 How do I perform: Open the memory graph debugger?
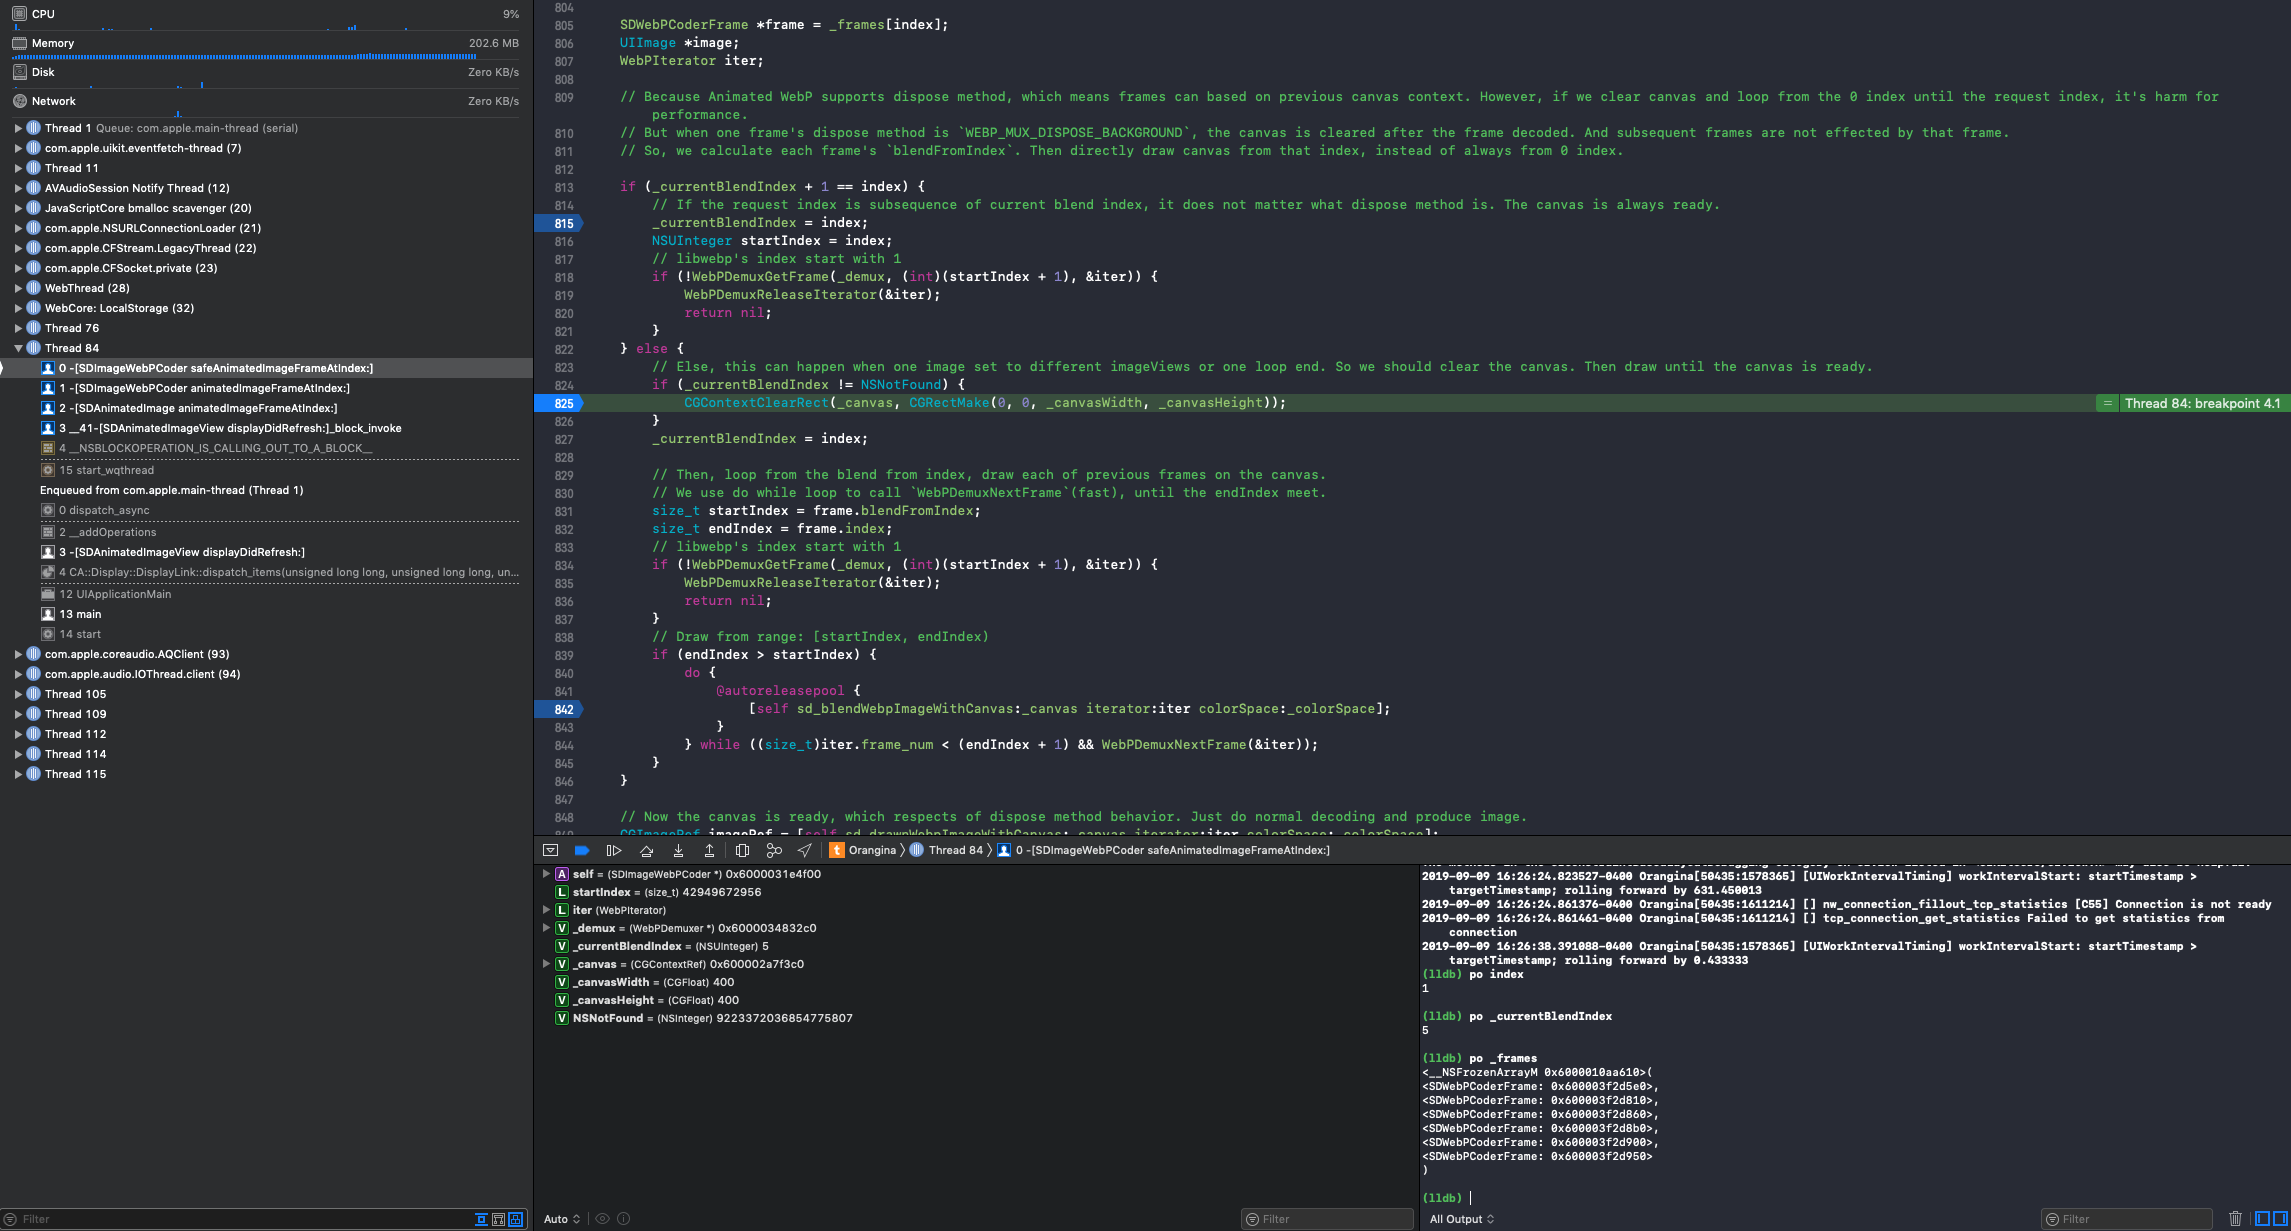coord(774,849)
